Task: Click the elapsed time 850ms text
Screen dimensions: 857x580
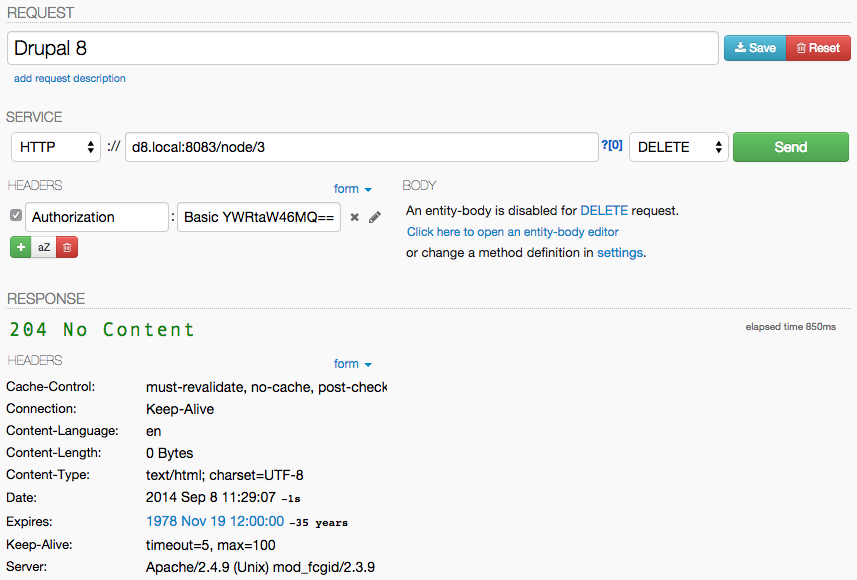Action: click(790, 326)
